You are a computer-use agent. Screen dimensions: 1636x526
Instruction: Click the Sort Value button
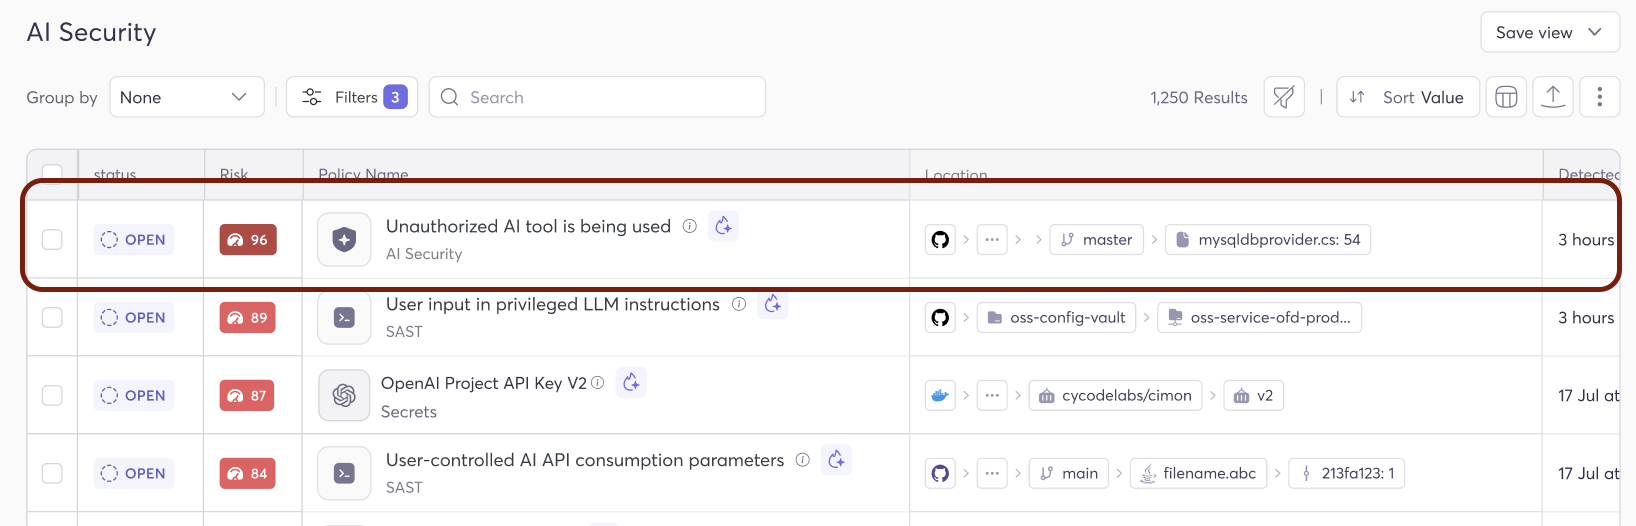click(1408, 97)
